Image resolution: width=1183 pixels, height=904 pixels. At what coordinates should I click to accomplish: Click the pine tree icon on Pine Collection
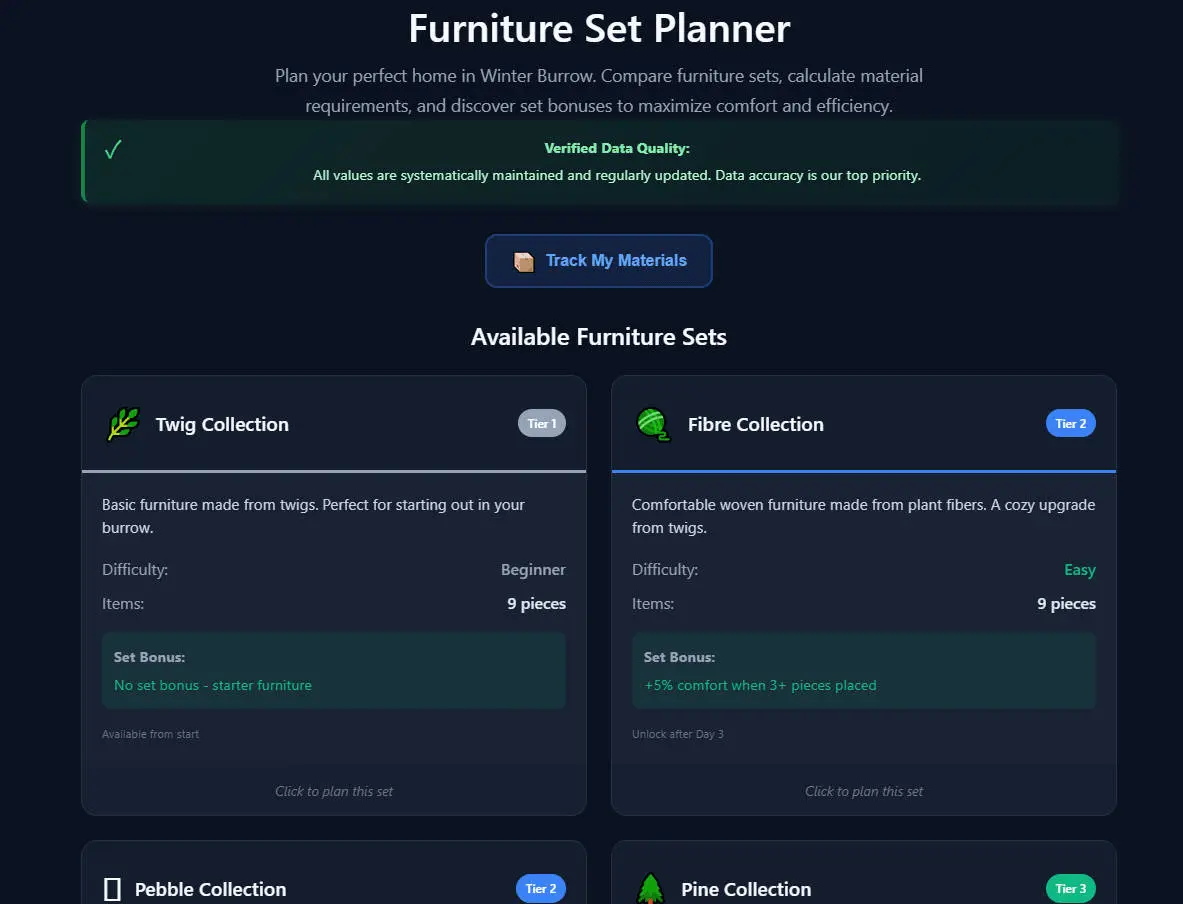(x=650, y=888)
